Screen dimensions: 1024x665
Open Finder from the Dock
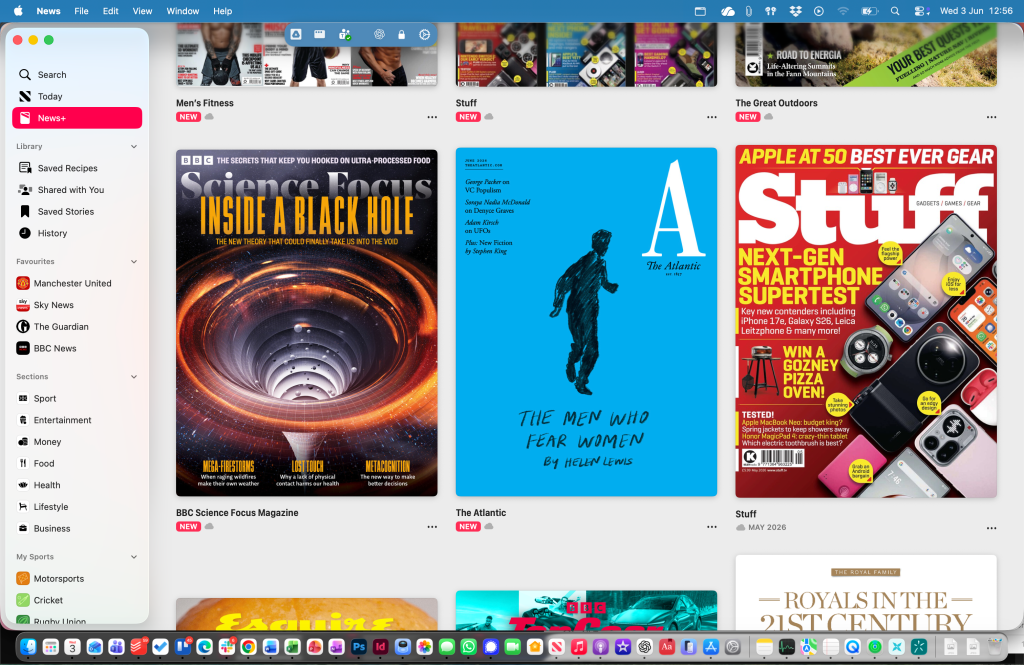coord(29,647)
